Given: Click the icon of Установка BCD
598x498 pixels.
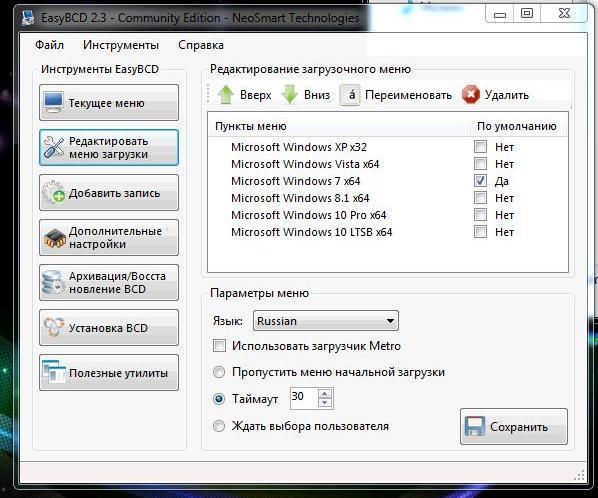Looking at the screenshot, I should pos(54,327).
